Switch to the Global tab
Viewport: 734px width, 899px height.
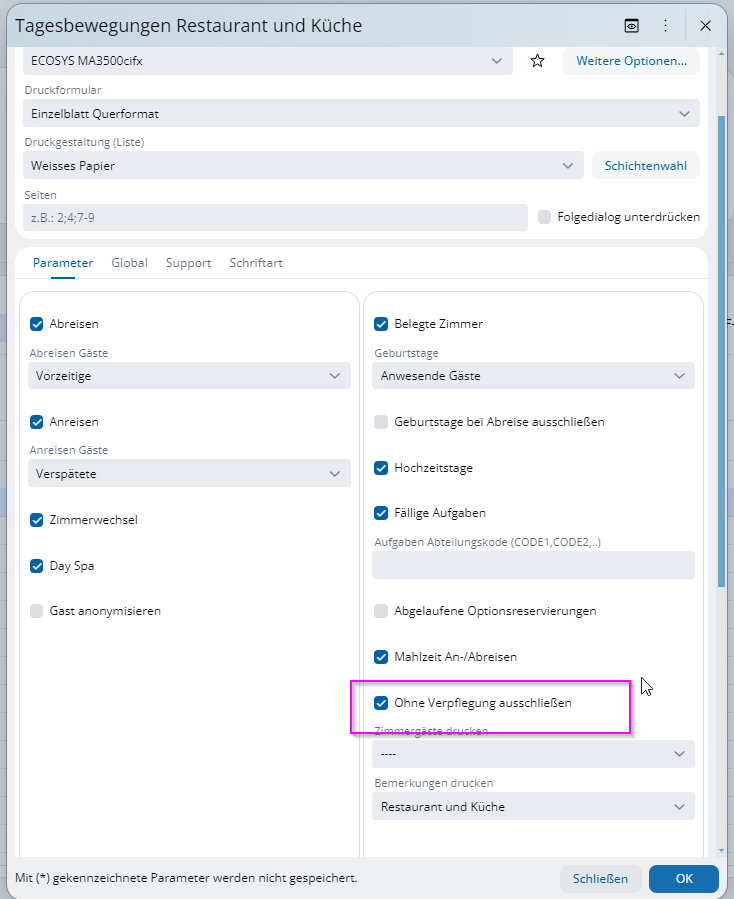[130, 263]
